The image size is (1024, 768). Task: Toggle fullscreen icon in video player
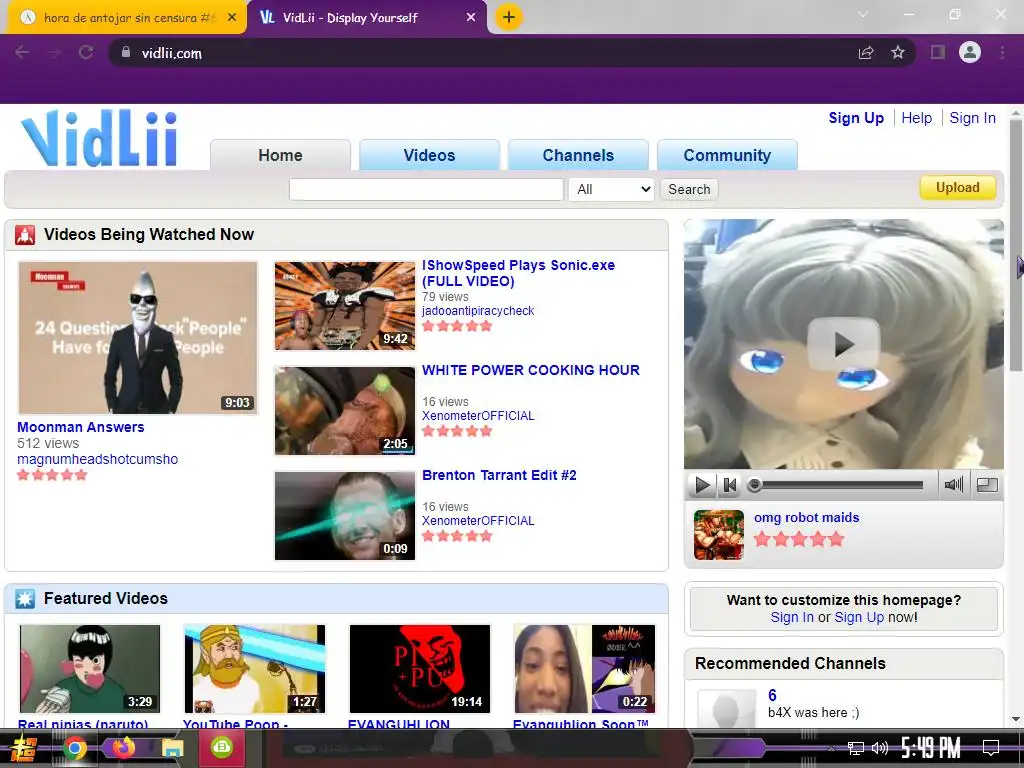pos(987,485)
